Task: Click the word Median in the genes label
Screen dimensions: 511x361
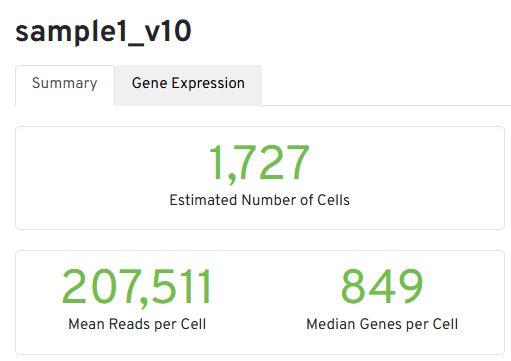Action: (331, 324)
